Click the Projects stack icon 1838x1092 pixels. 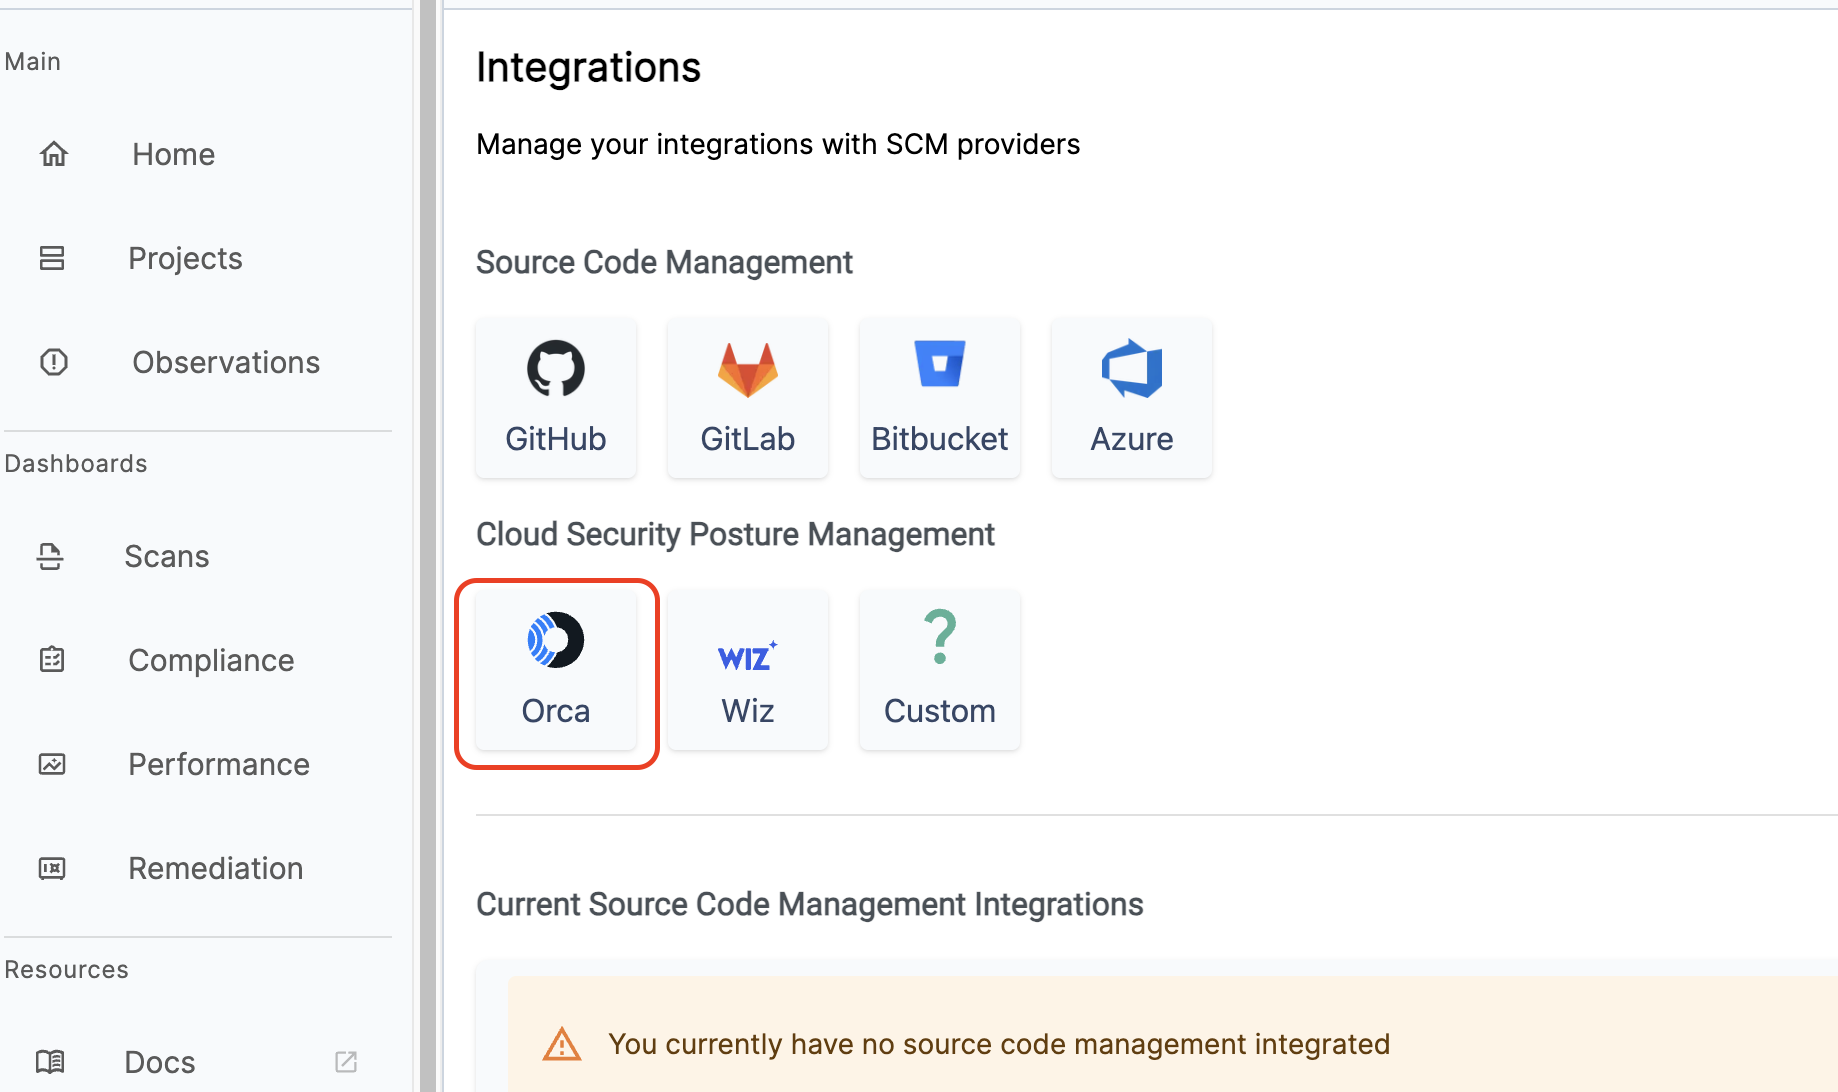pos(52,258)
